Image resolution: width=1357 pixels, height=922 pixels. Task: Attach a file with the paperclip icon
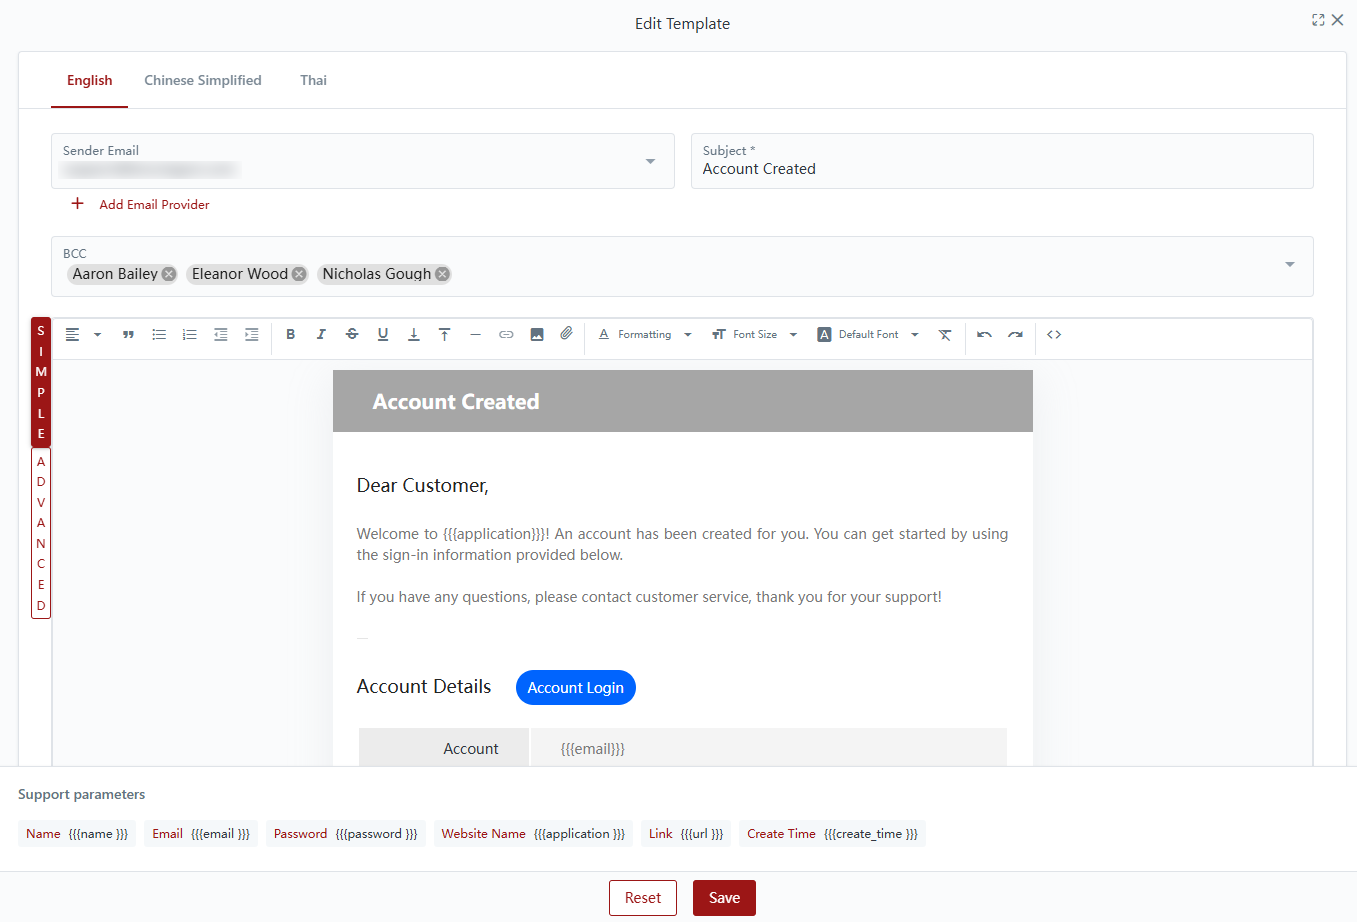pyautogui.click(x=566, y=334)
